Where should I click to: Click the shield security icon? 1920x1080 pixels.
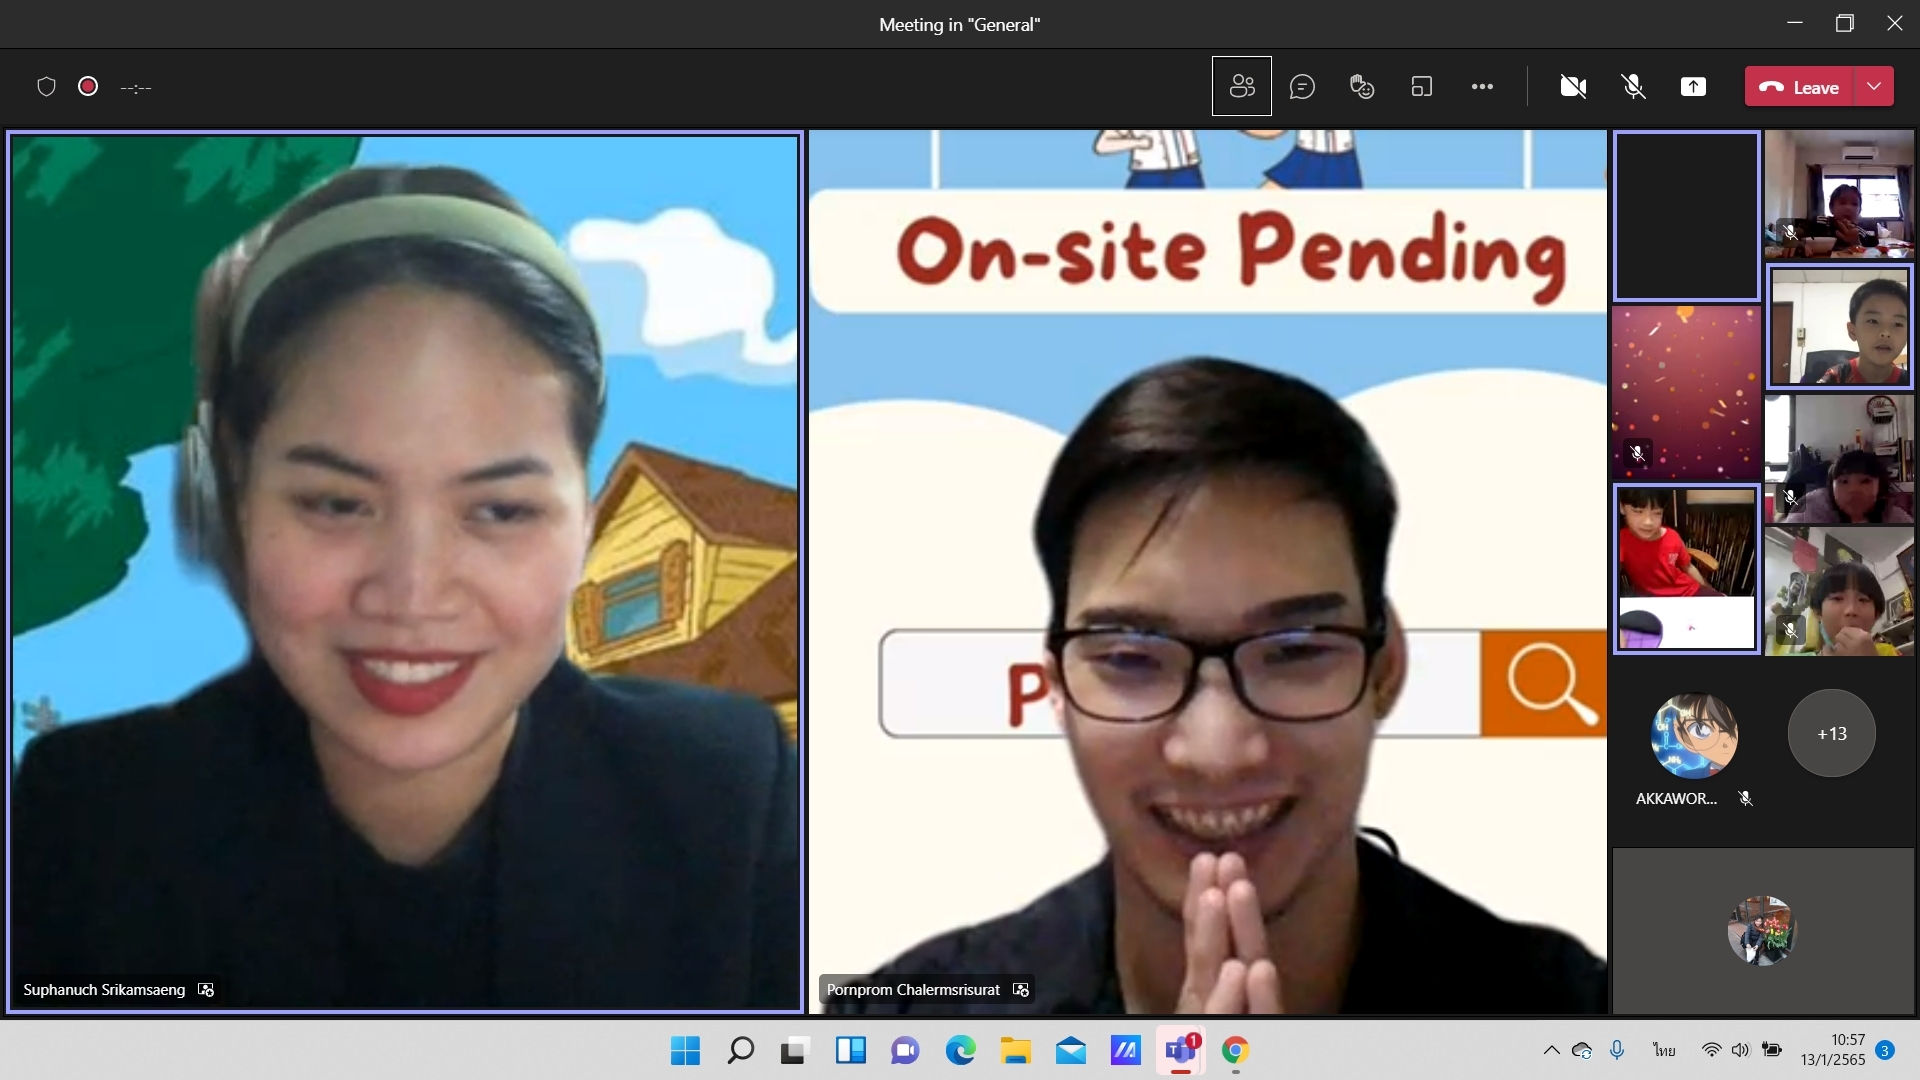tap(46, 87)
